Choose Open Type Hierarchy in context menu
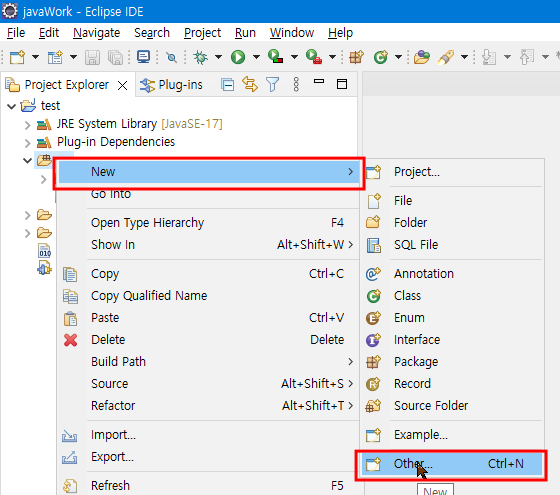 pos(209,223)
